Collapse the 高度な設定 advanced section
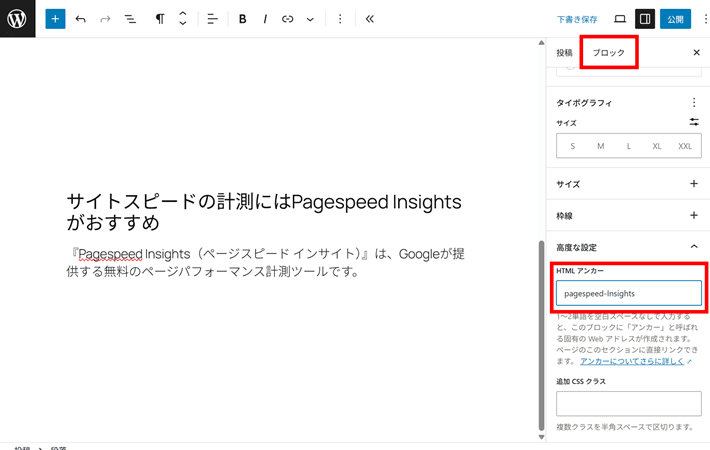The width and height of the screenshot is (710, 450). pyautogui.click(x=694, y=247)
